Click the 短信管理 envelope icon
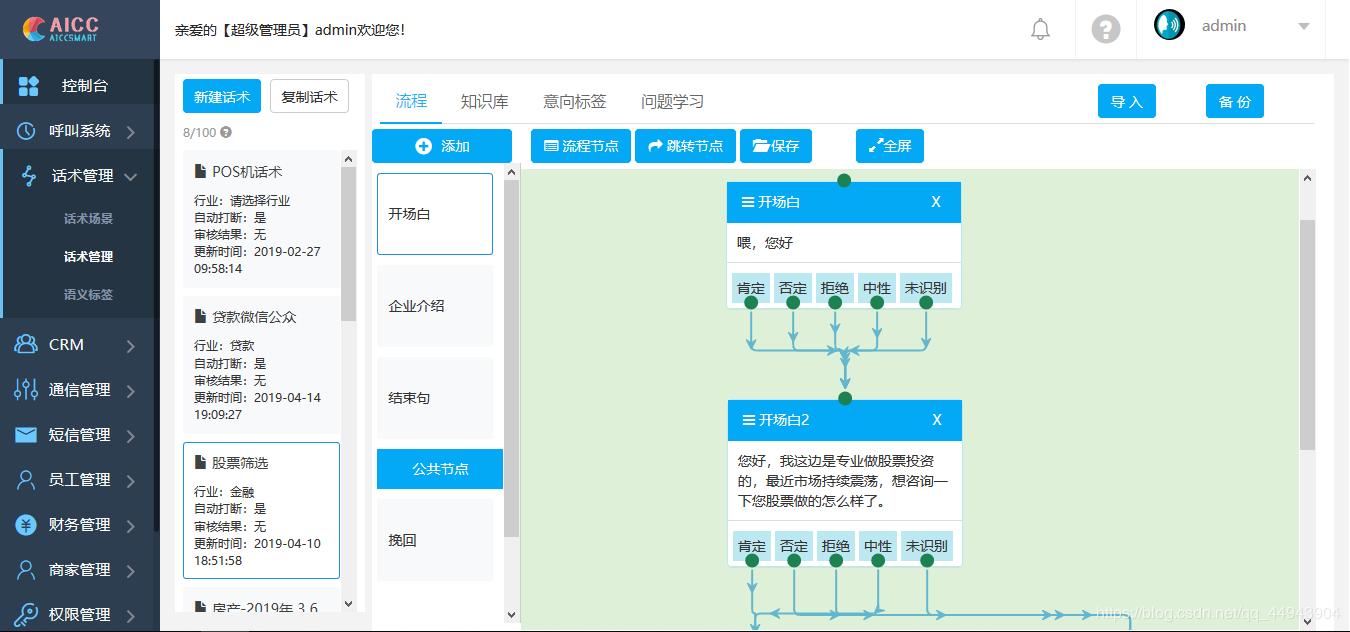Image resolution: width=1350 pixels, height=632 pixels. pos(25,435)
